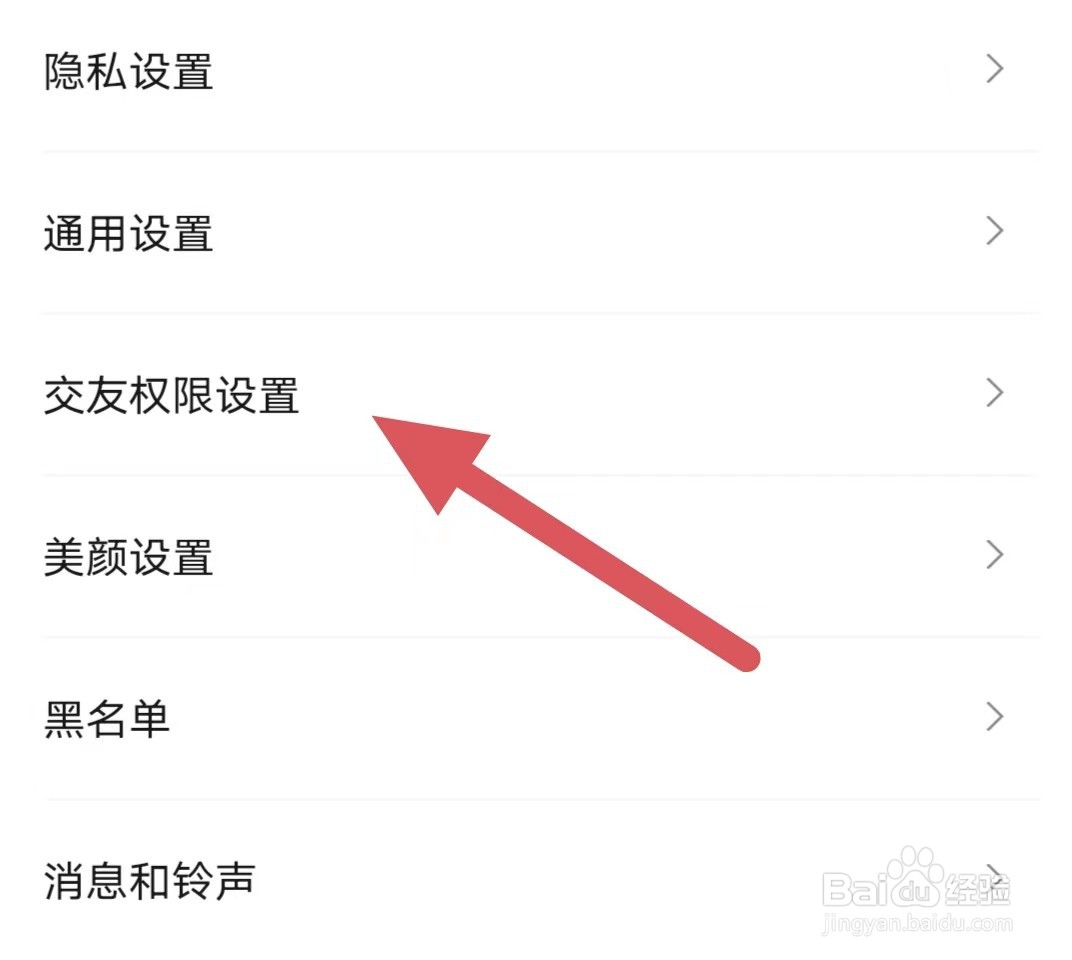Tap the arrow icon next to 通用设置

point(995,231)
